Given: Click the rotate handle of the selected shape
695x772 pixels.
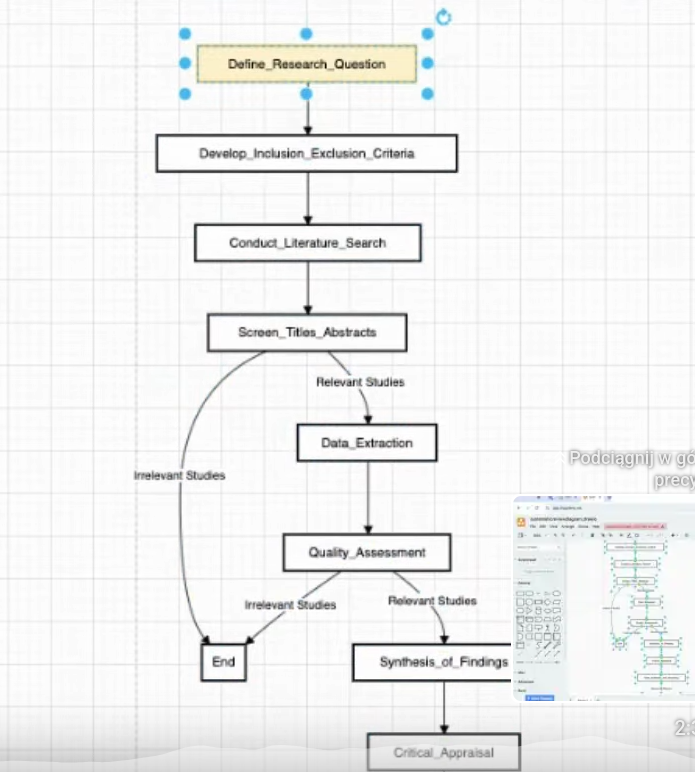Looking at the screenshot, I should 444,17.
